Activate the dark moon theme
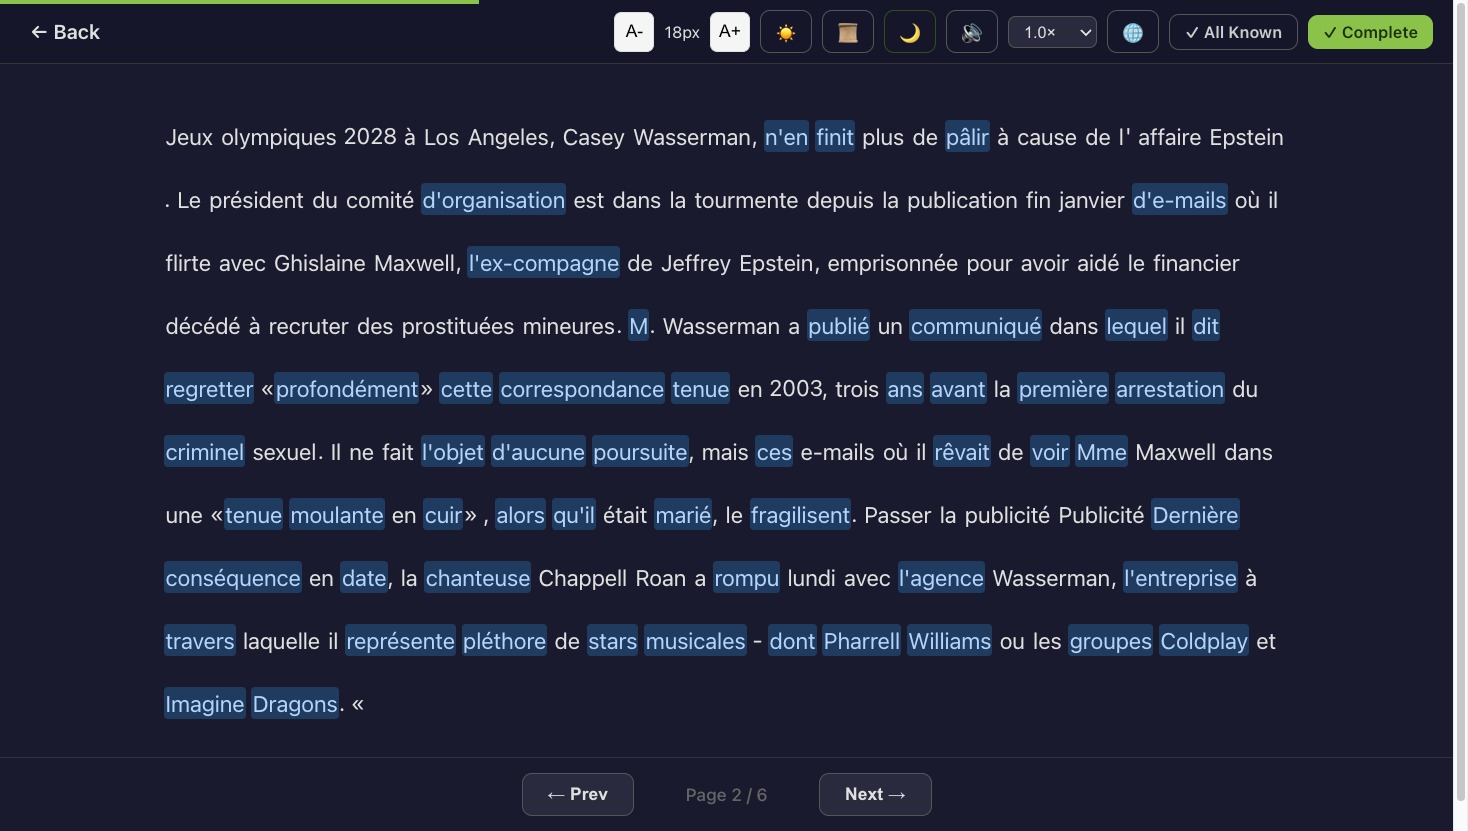1468x831 pixels. [x=909, y=31]
